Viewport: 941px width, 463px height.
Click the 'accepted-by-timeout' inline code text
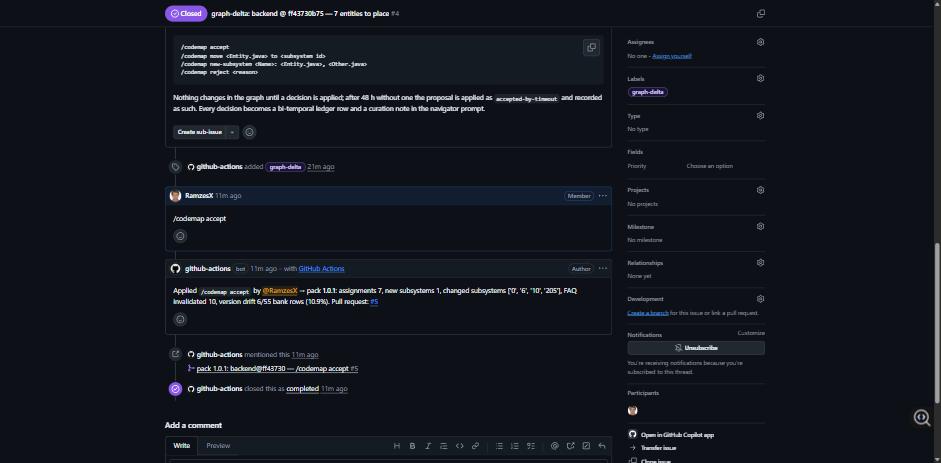(526, 98)
